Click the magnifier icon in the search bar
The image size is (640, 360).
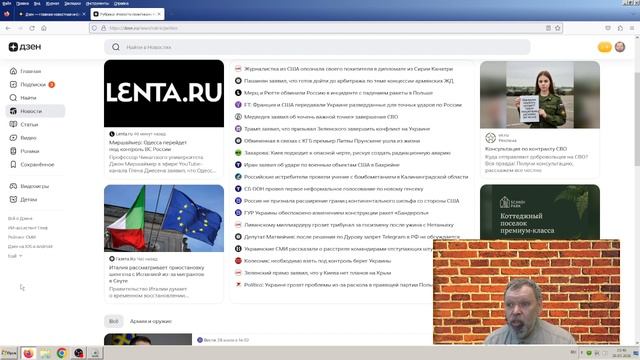click(116, 47)
